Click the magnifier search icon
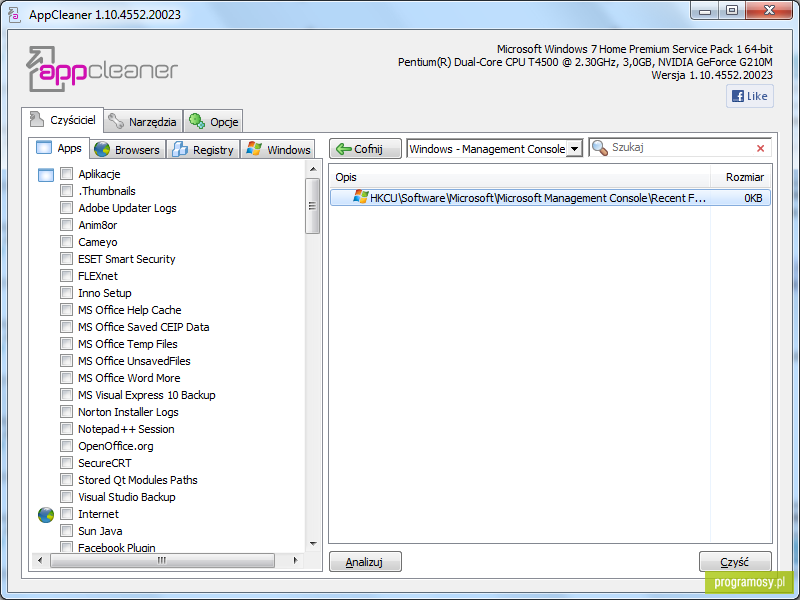 tap(600, 148)
